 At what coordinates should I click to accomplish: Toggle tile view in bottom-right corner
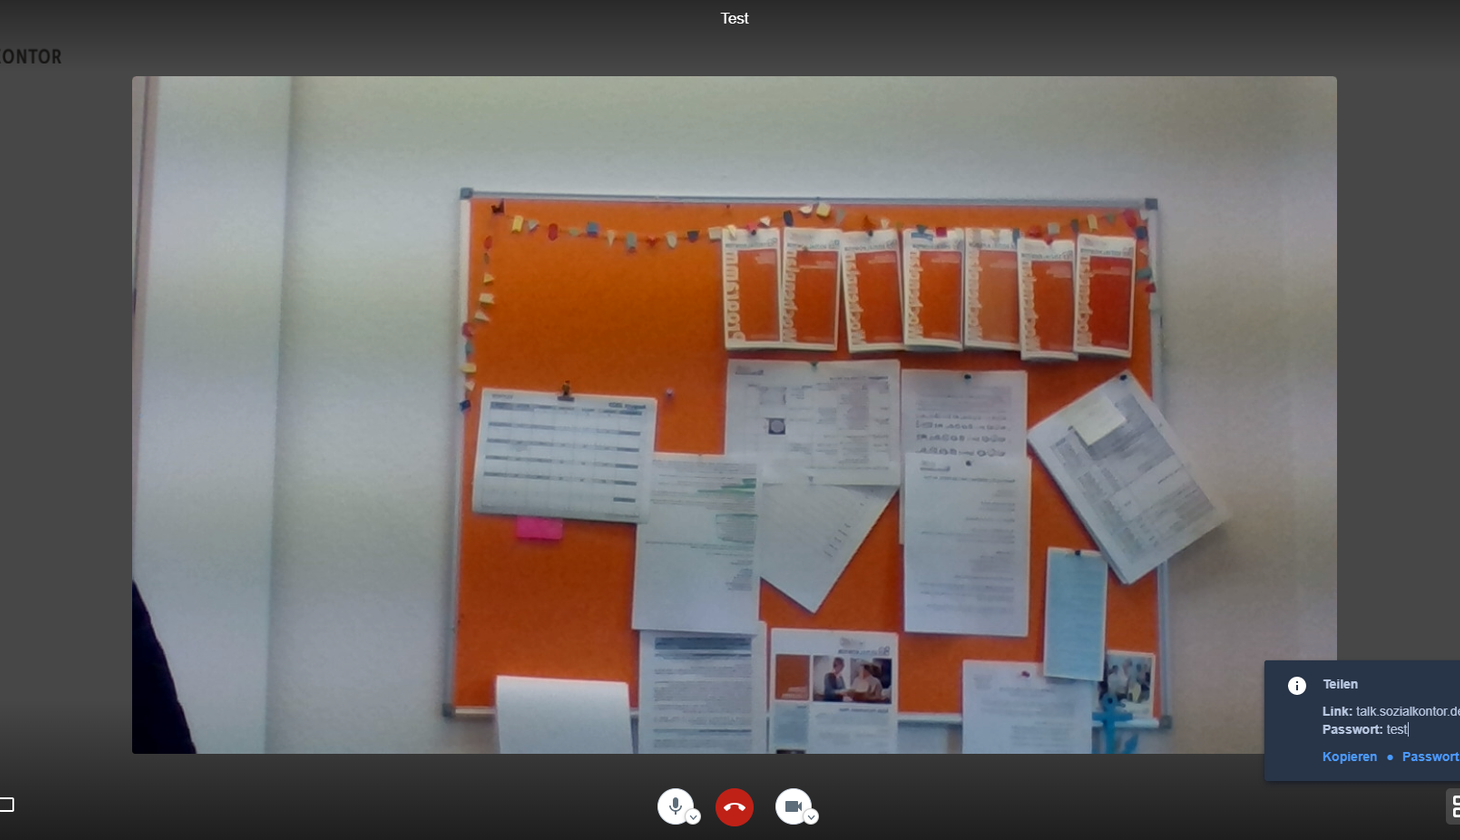point(1453,806)
